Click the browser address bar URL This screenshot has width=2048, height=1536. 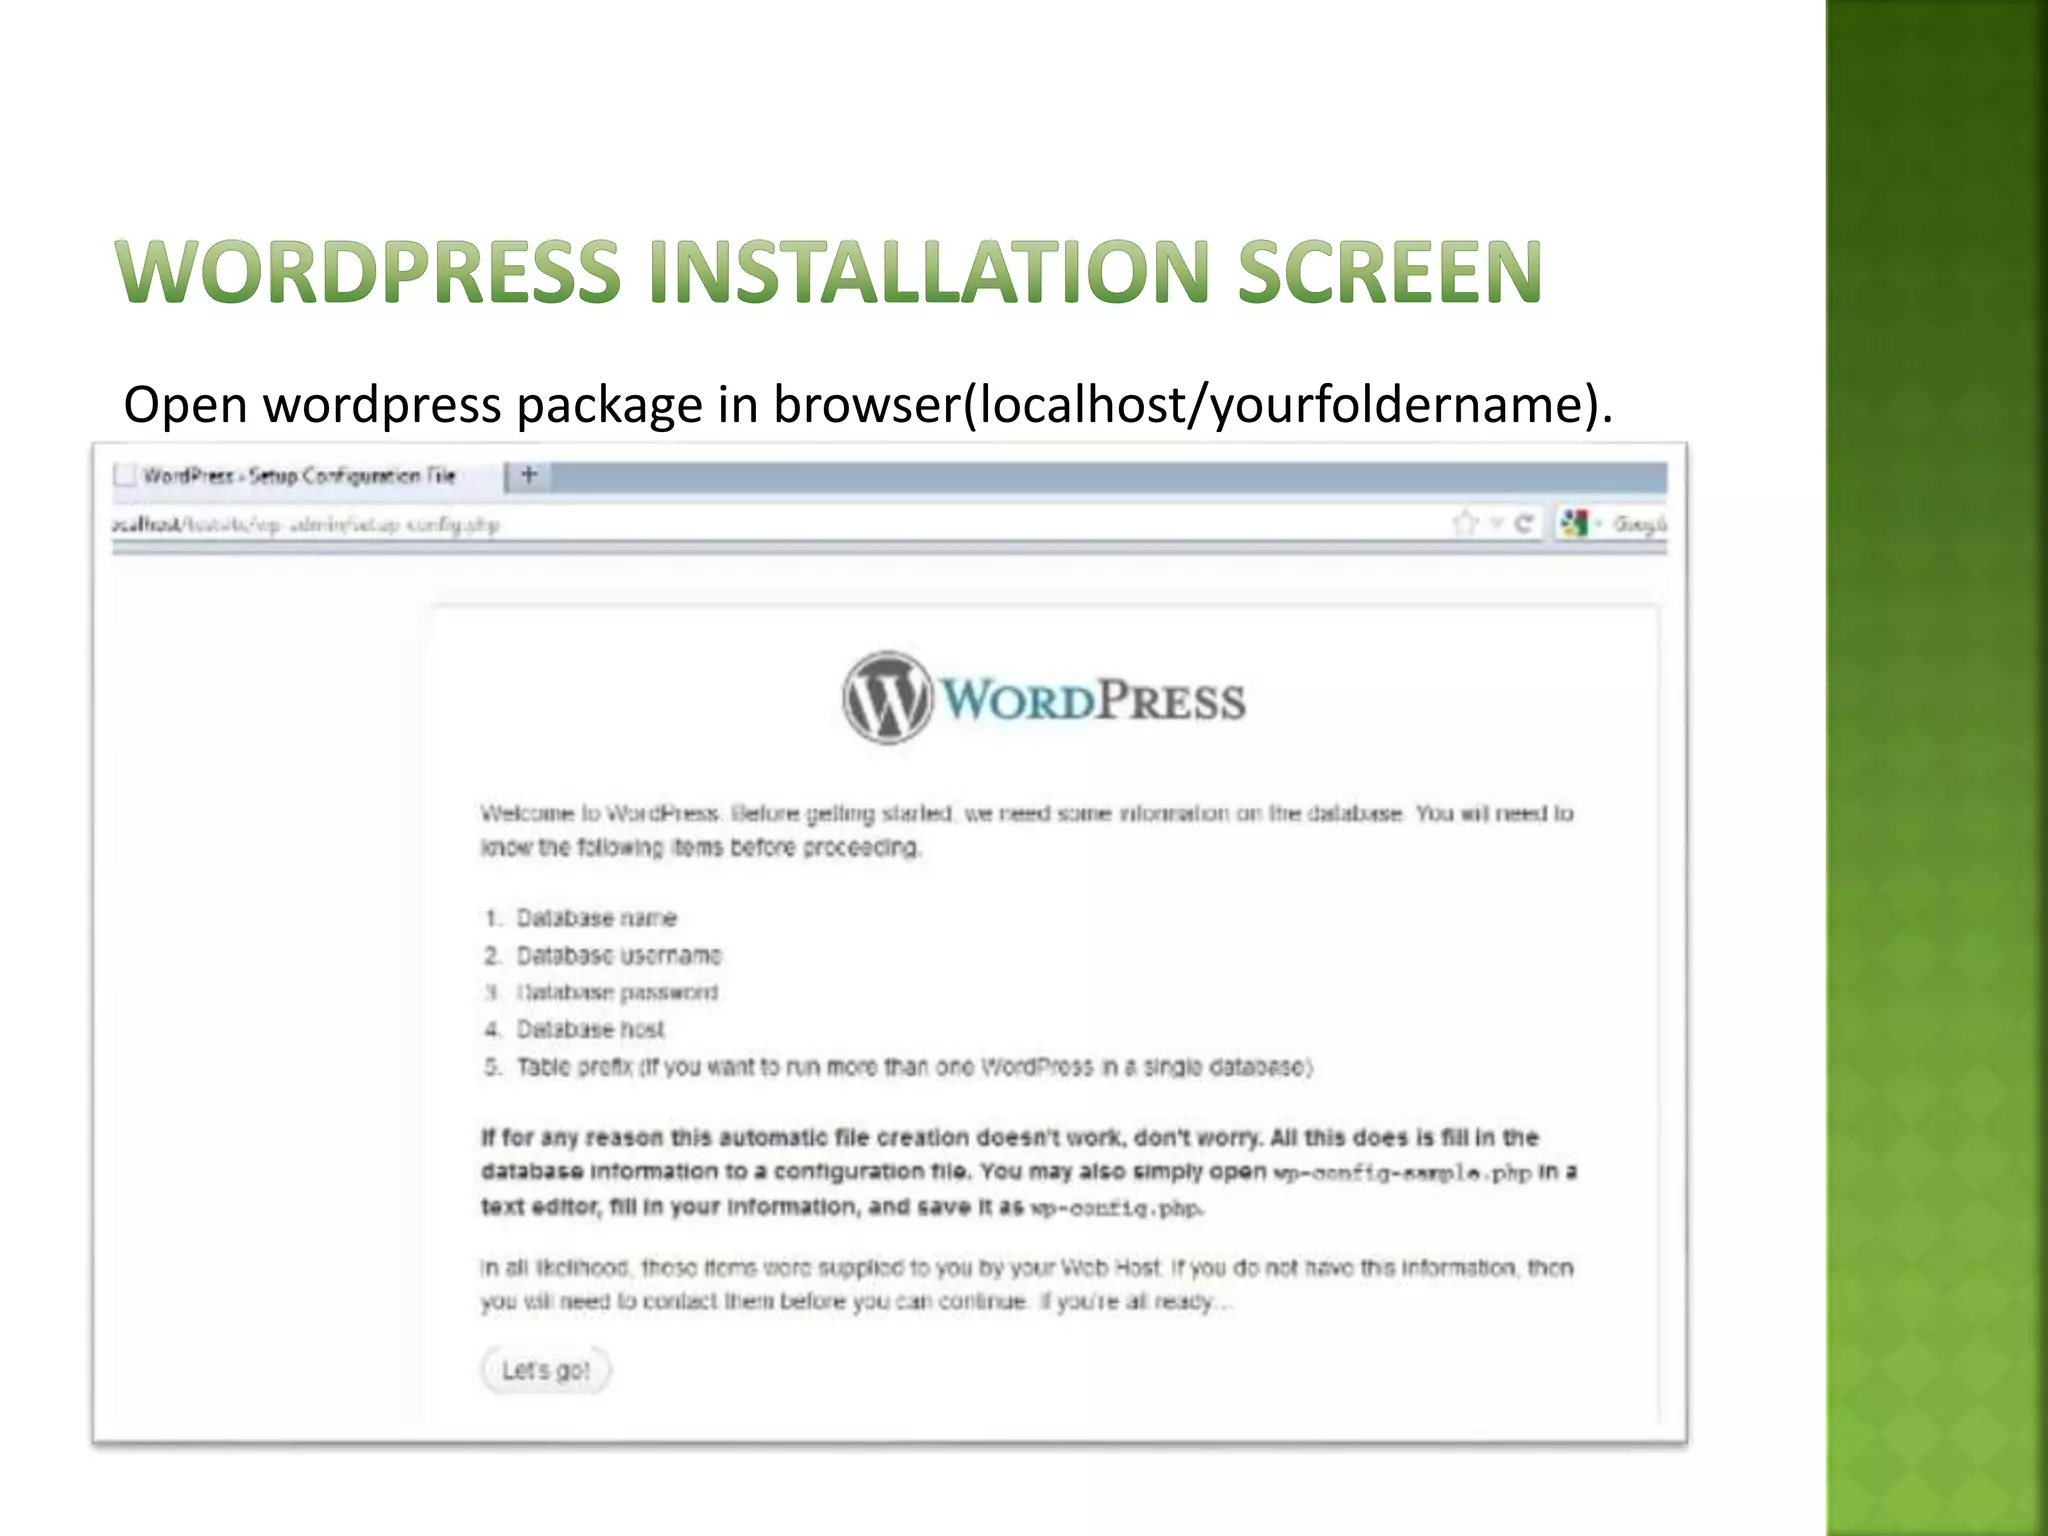306,524
